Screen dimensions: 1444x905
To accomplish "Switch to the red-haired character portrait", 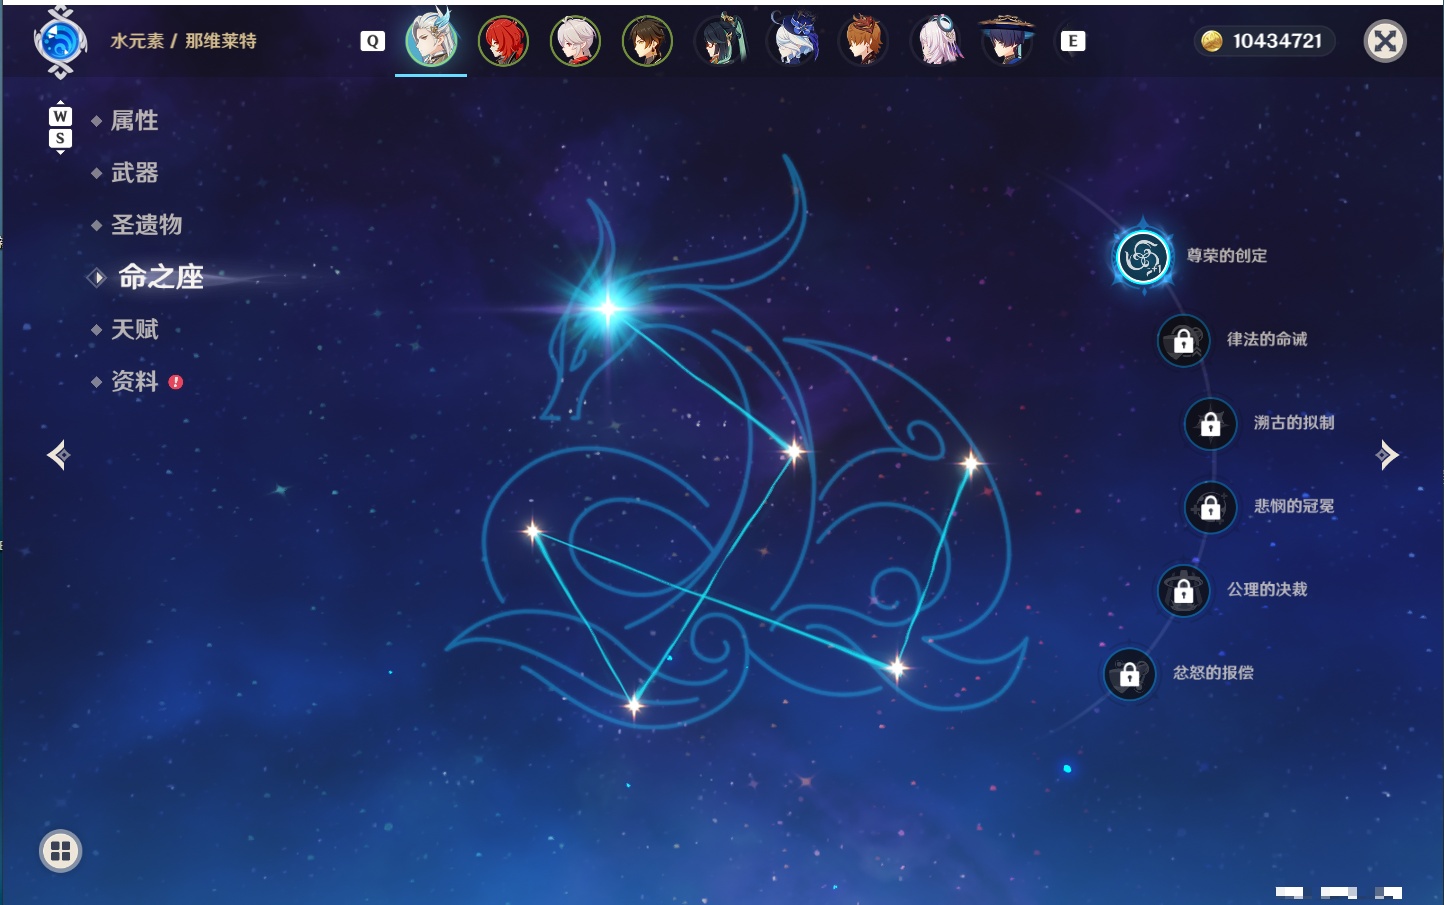I will [503, 41].
